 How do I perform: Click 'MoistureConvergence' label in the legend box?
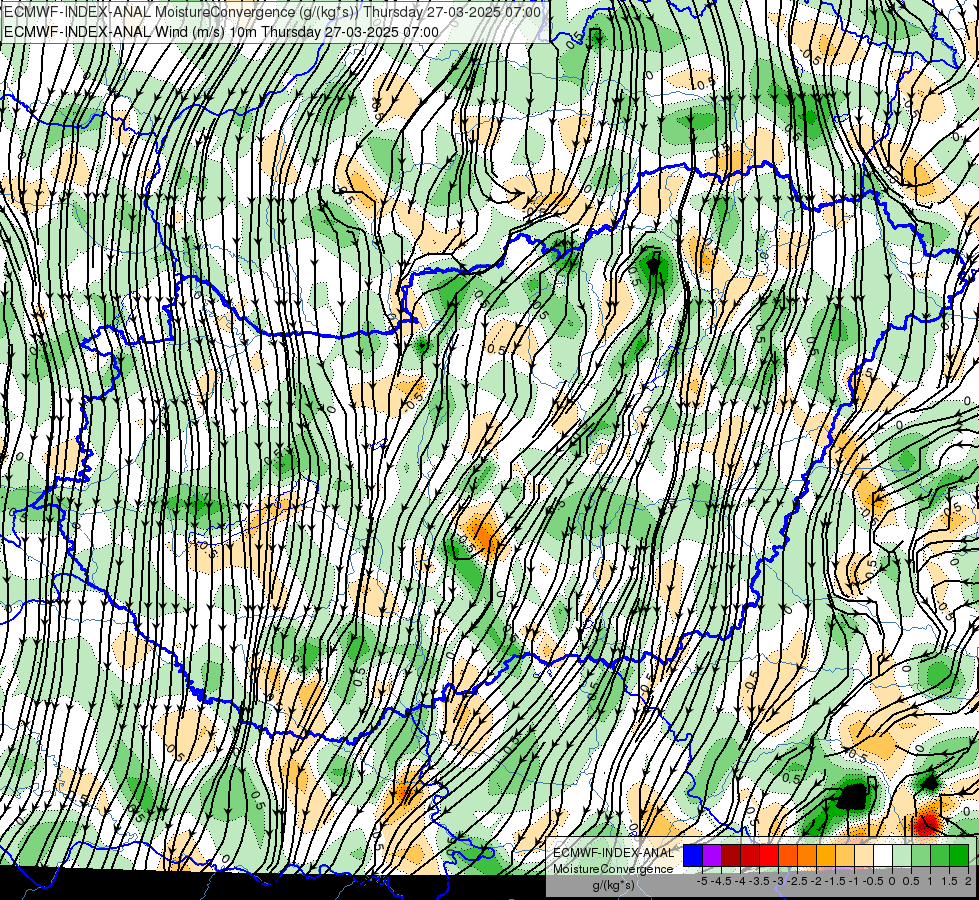click(613, 869)
